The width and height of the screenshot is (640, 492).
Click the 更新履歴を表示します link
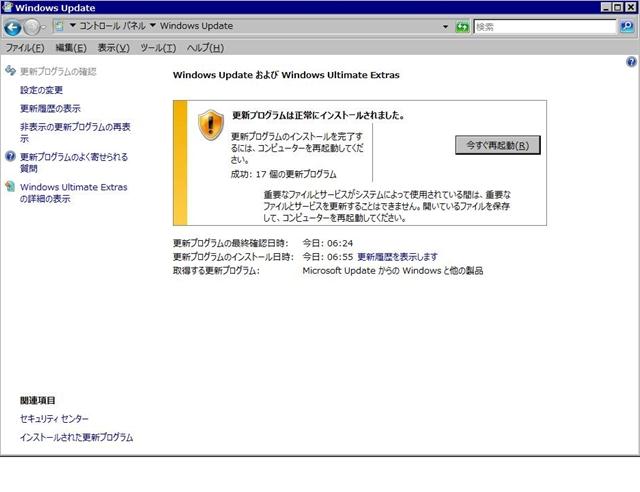[x=397, y=257]
